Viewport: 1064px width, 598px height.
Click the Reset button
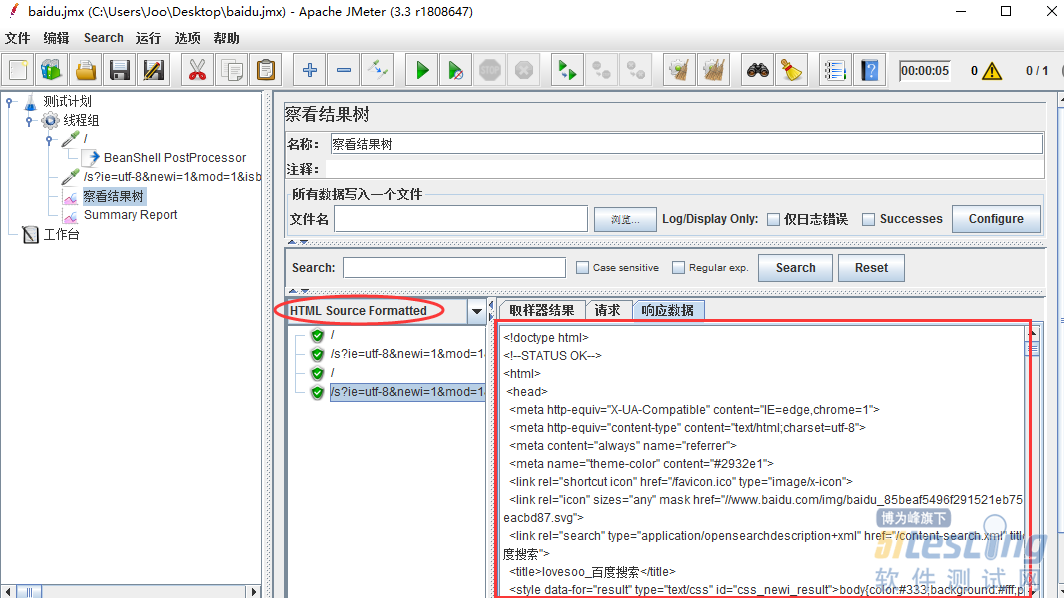point(871,267)
